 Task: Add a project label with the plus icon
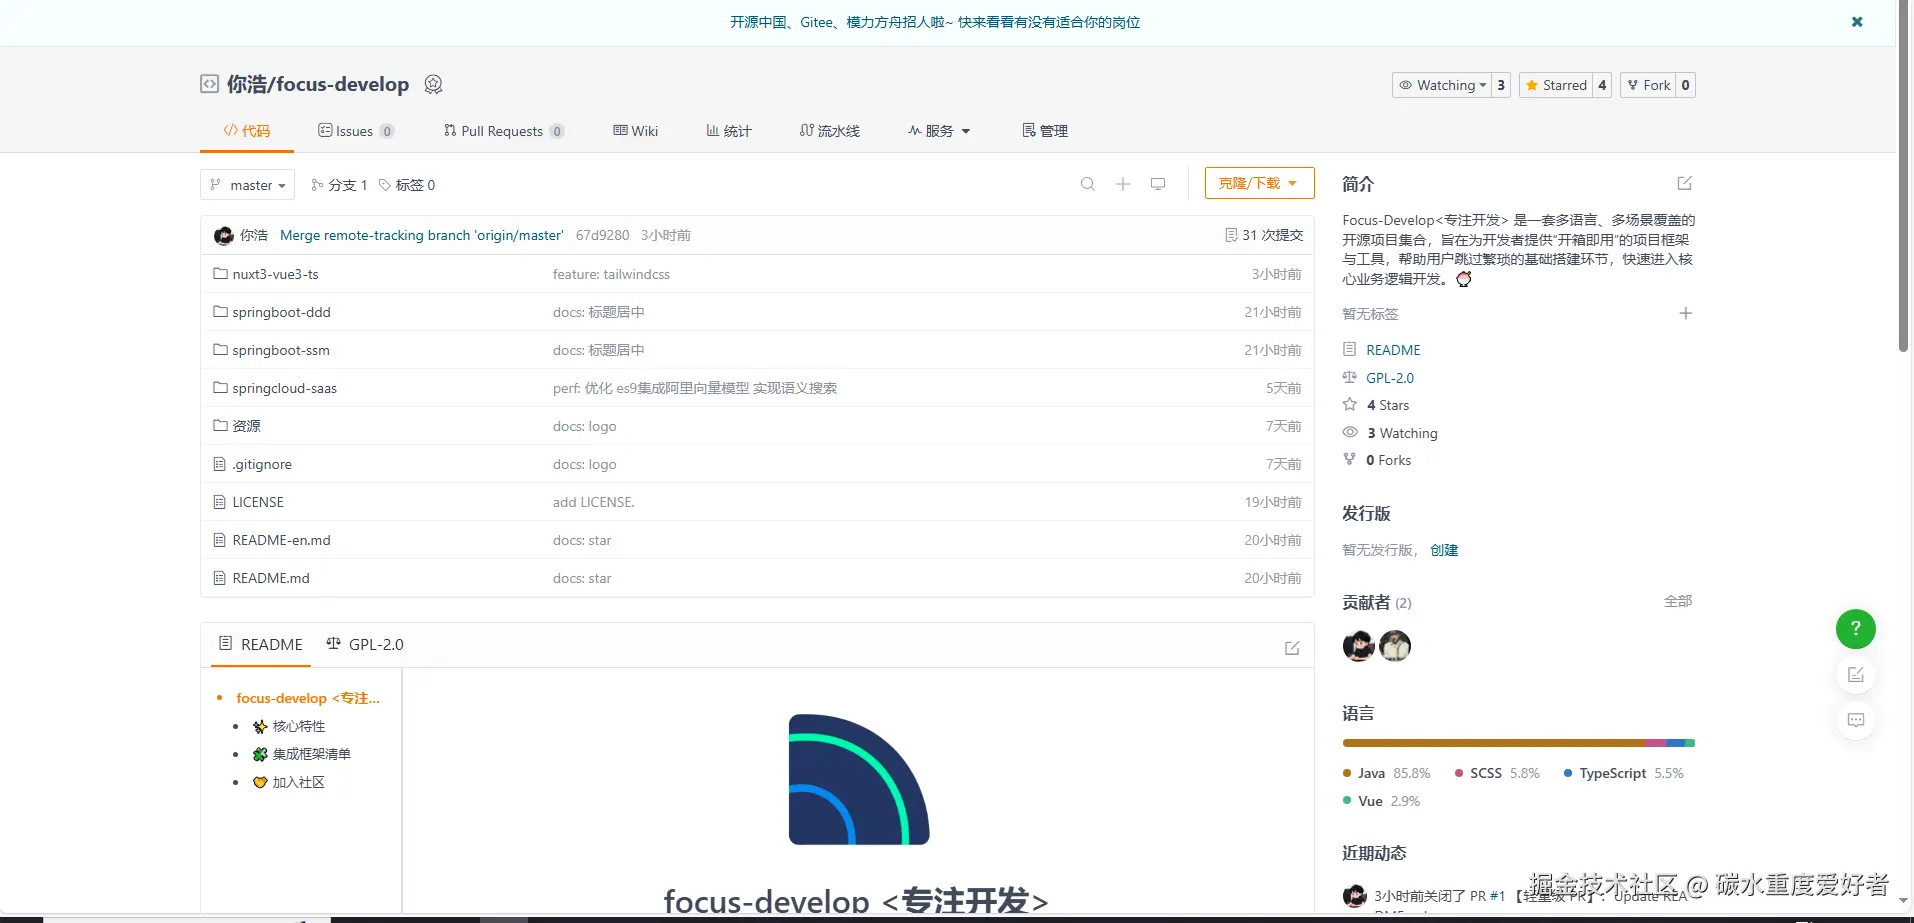[1685, 313]
